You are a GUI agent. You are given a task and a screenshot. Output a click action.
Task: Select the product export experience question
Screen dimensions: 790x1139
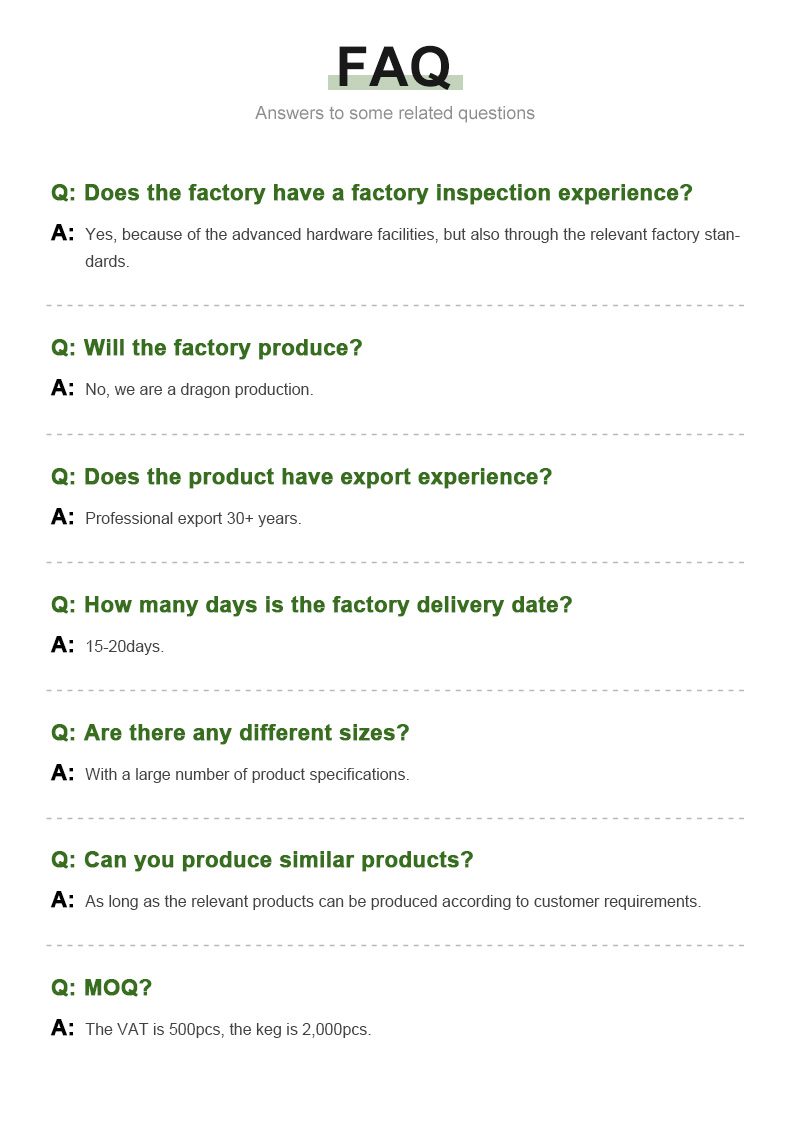(301, 477)
